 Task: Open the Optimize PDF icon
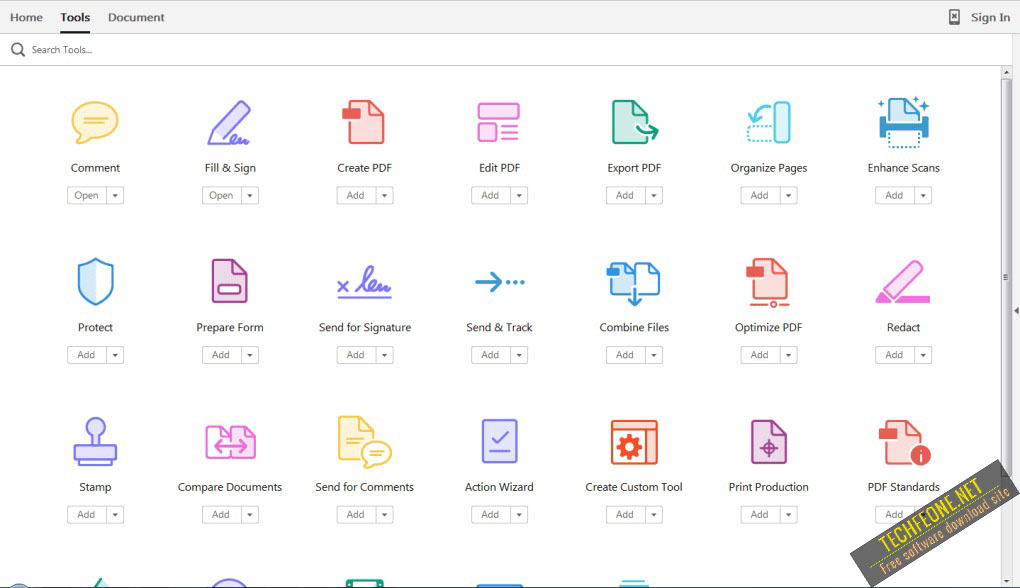pyautogui.click(x=768, y=283)
